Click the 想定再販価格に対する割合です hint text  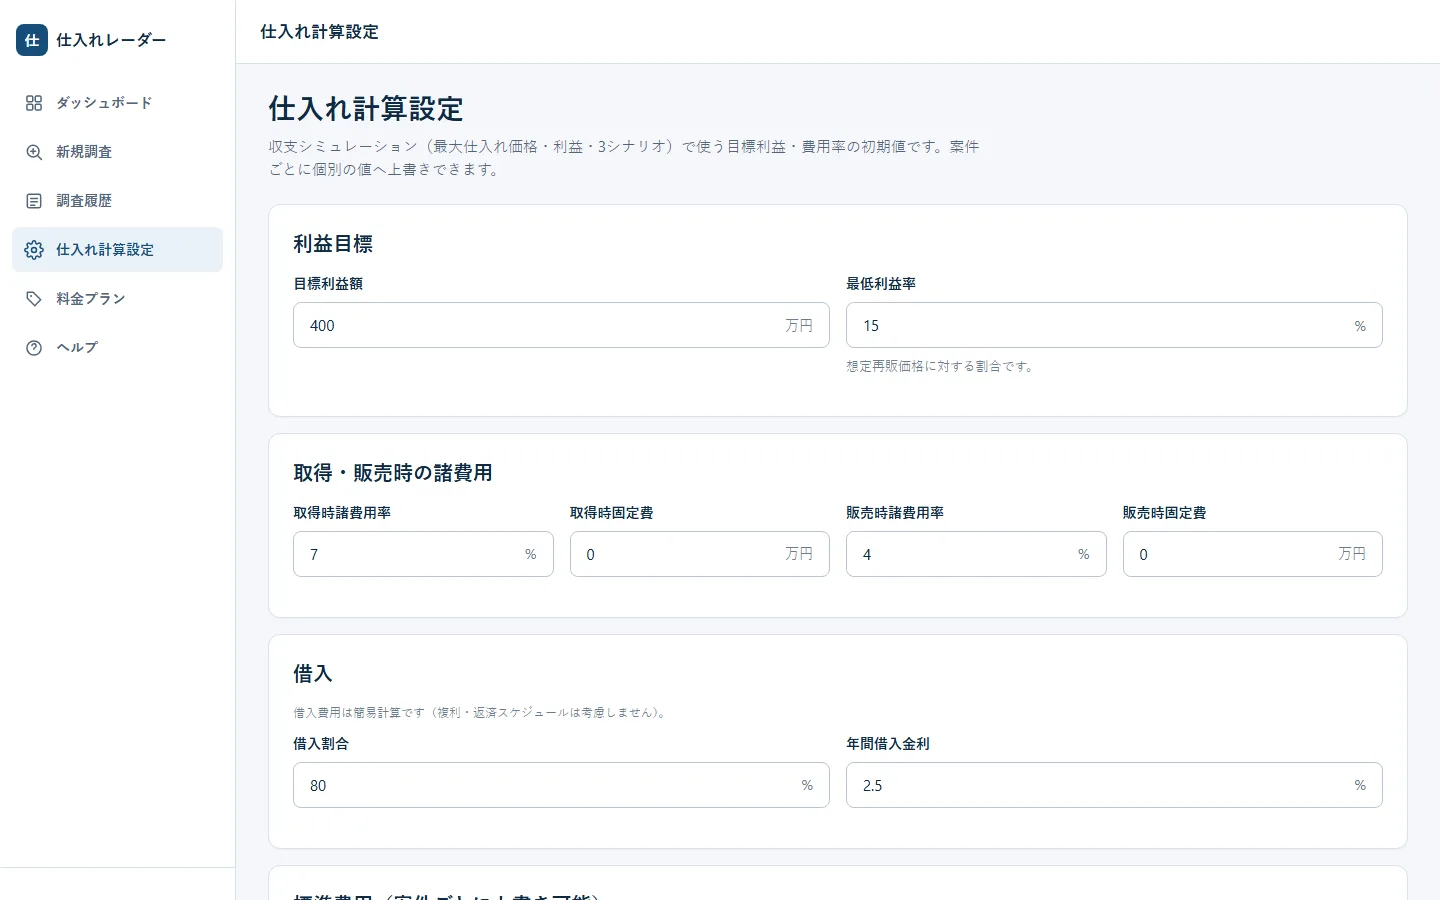pos(940,367)
